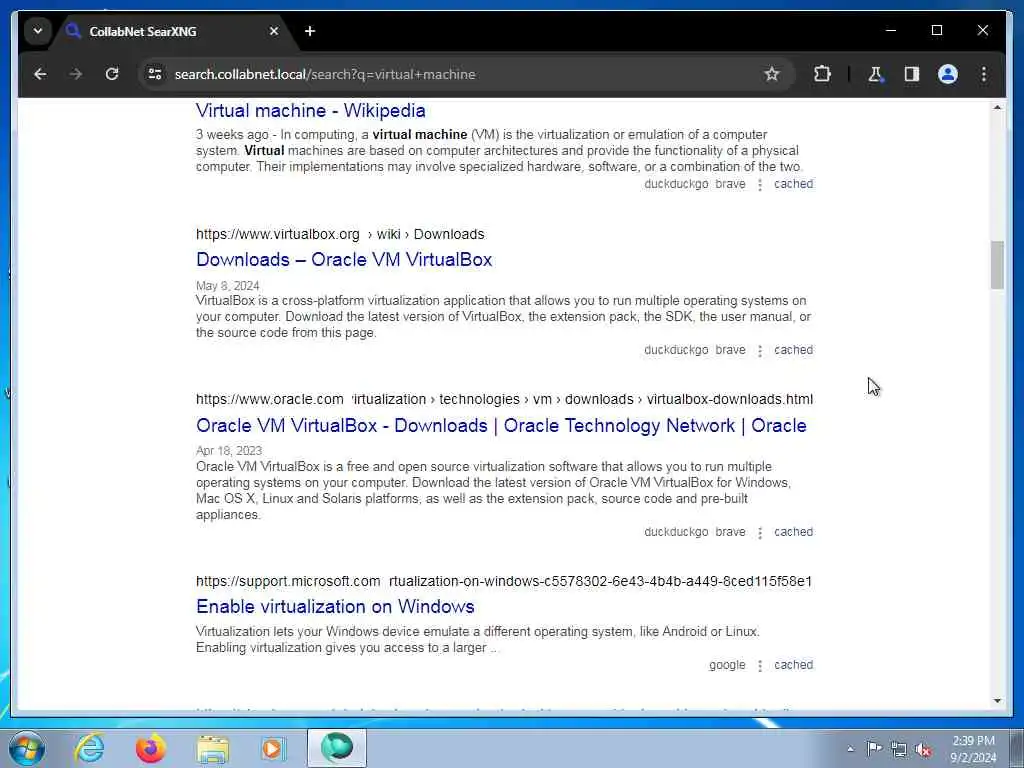Expand options dots on the Wikipedia result
Screen dimensions: 1024x768
coord(760,185)
